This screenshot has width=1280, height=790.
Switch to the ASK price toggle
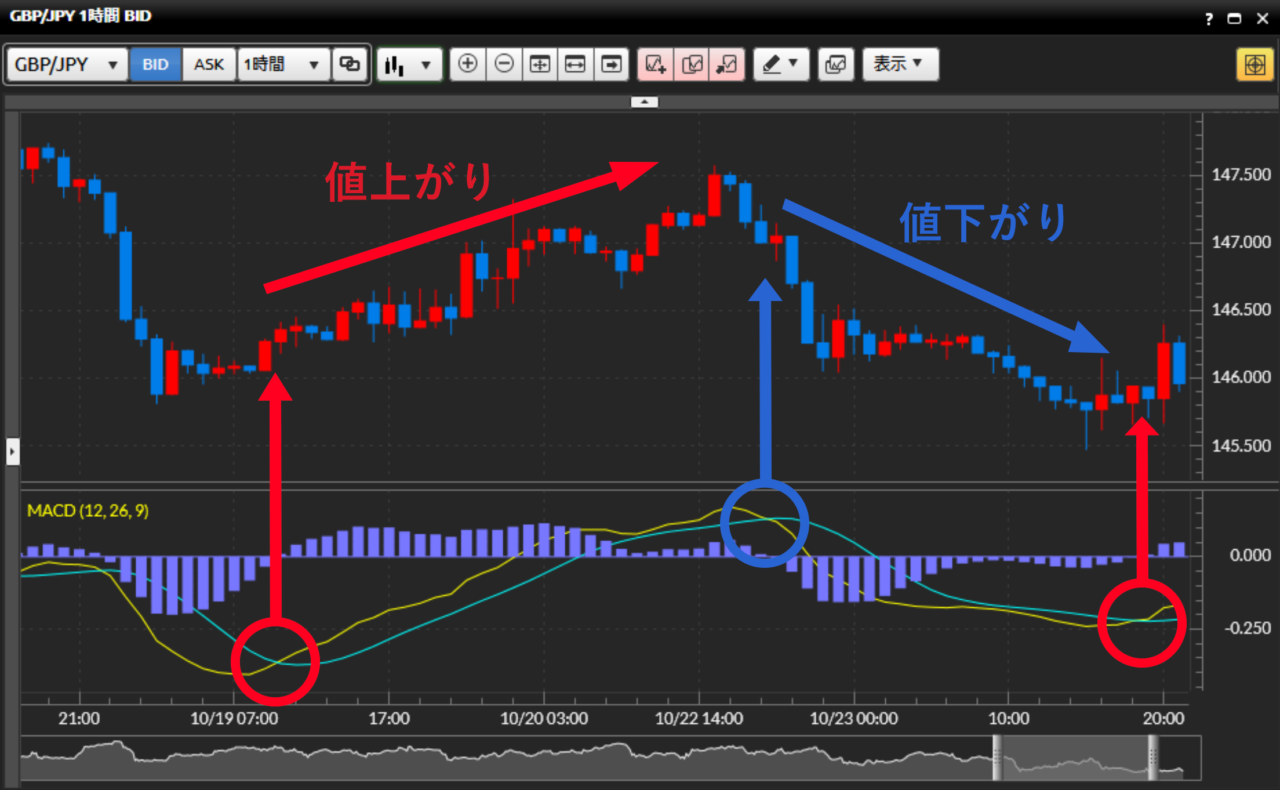209,64
